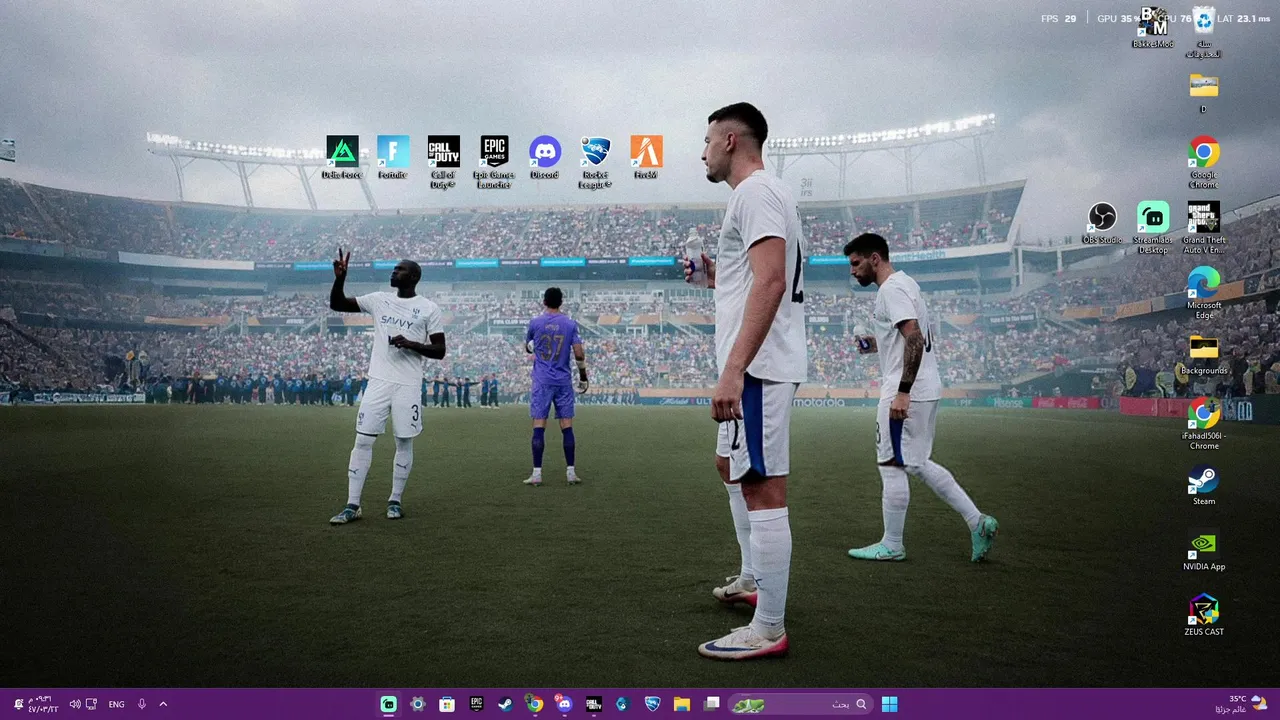
Task: Open the microphone tray icon
Action: (142, 704)
